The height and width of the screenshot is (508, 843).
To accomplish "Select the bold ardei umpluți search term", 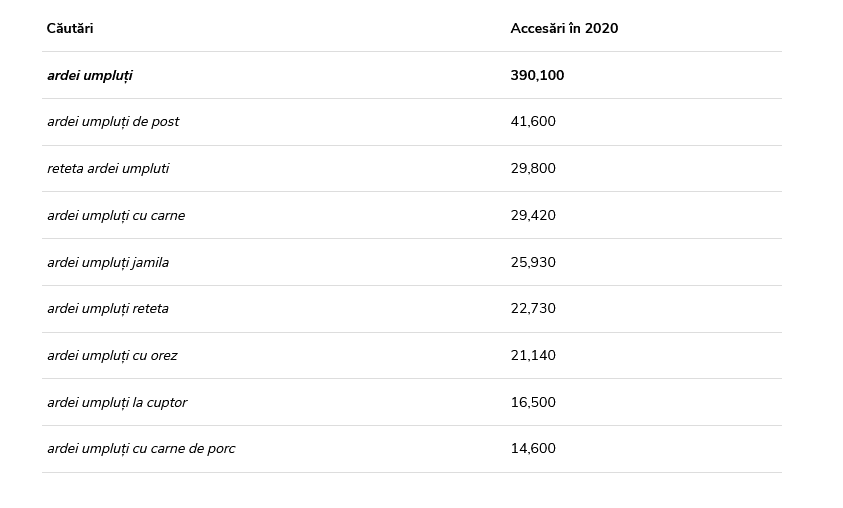I will click(90, 76).
